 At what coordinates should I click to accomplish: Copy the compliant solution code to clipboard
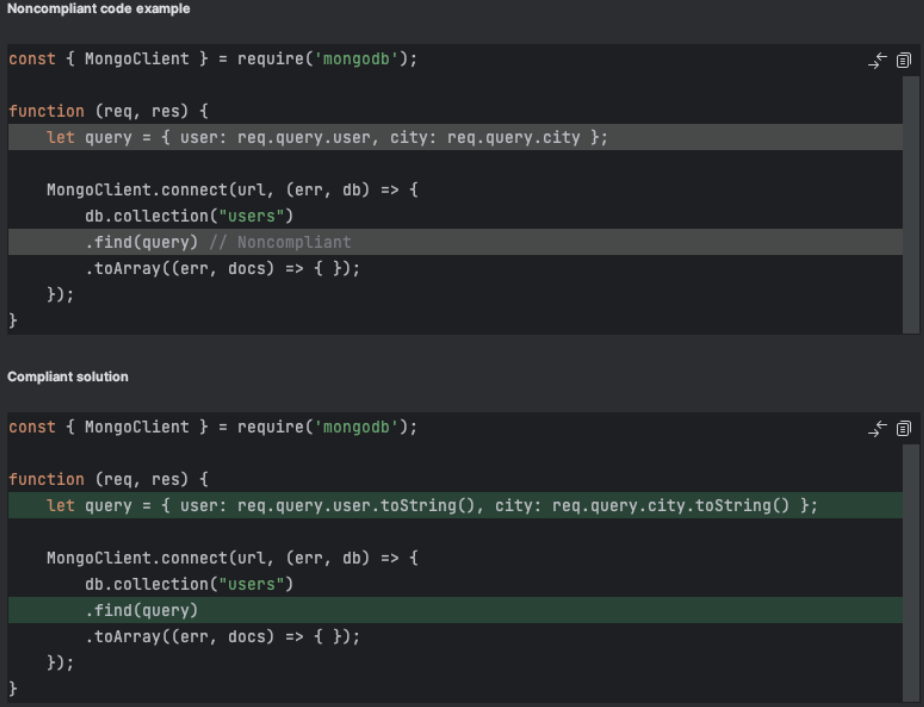tap(904, 429)
